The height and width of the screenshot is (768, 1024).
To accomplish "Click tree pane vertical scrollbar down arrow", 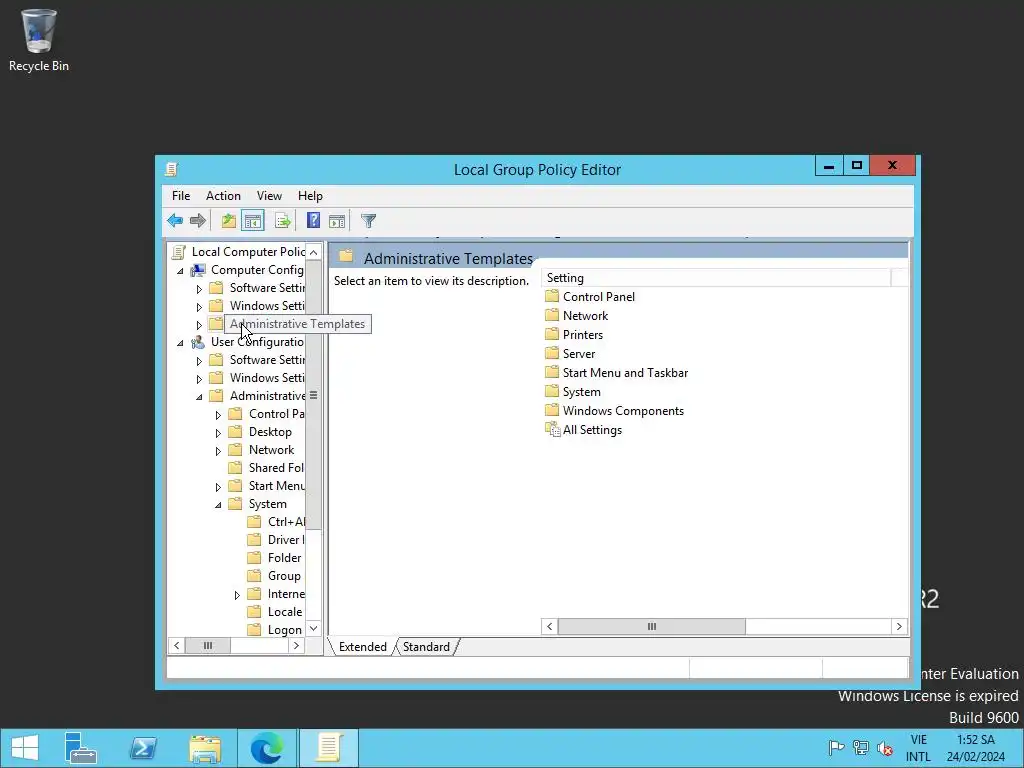I will 313,628.
